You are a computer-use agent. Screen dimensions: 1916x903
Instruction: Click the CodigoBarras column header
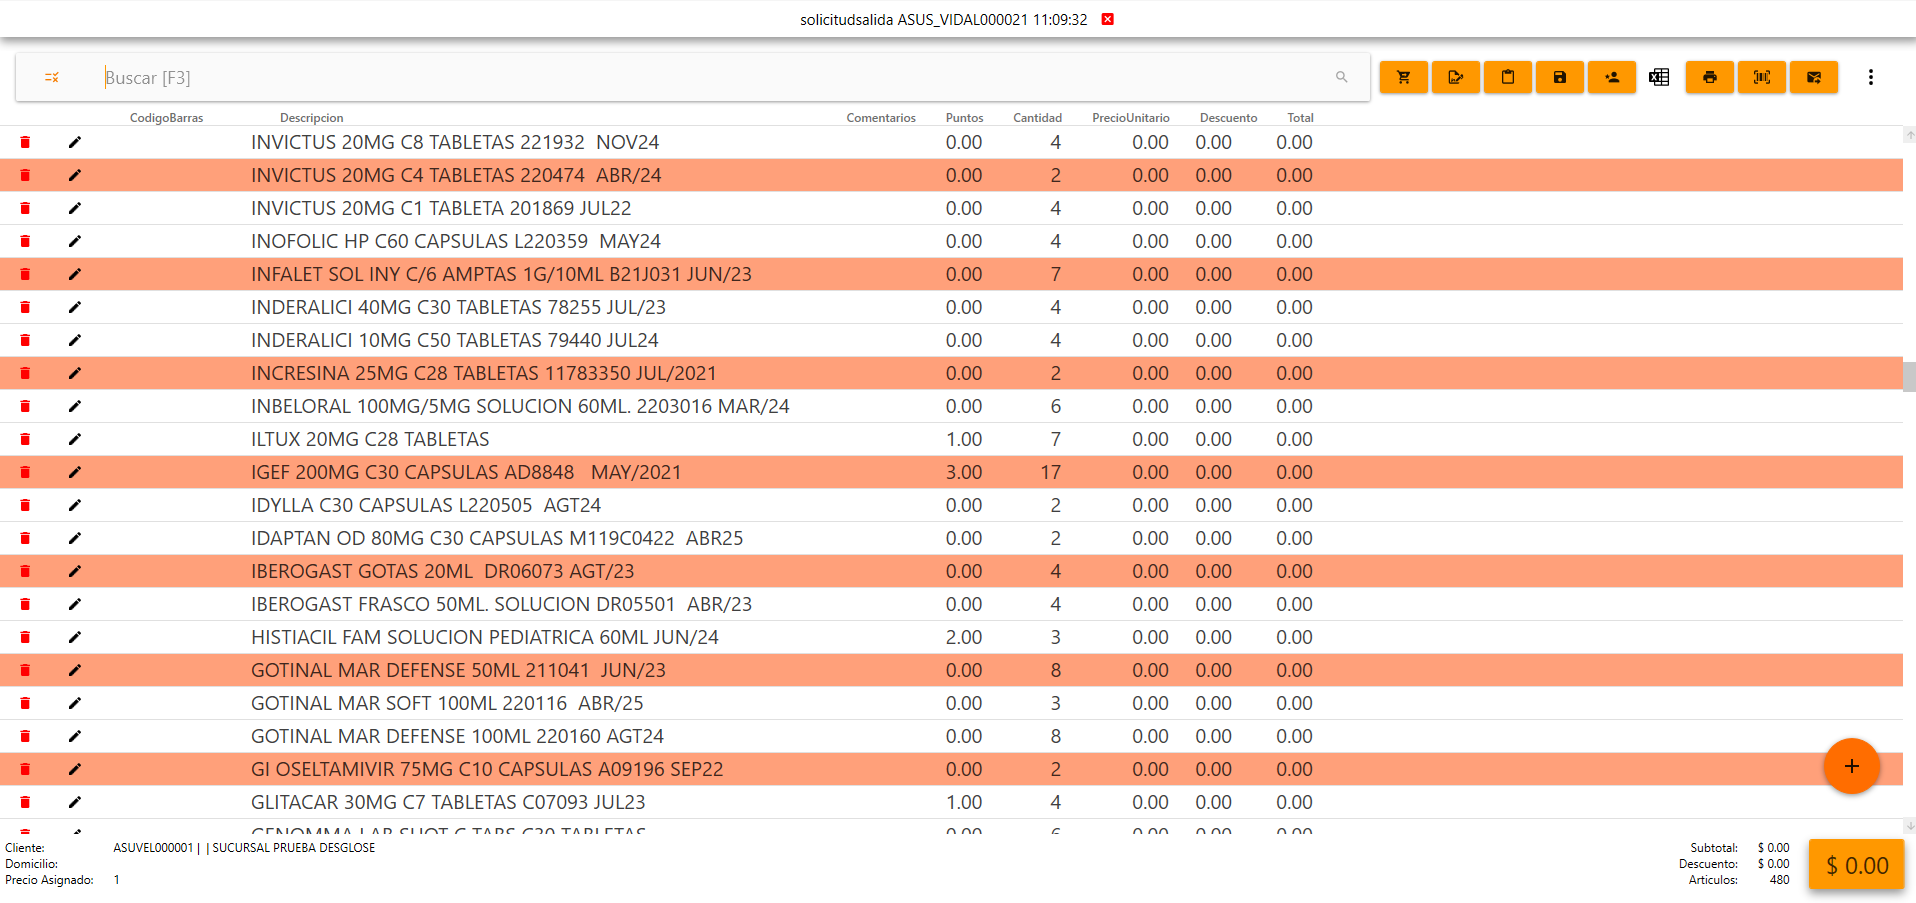166,117
